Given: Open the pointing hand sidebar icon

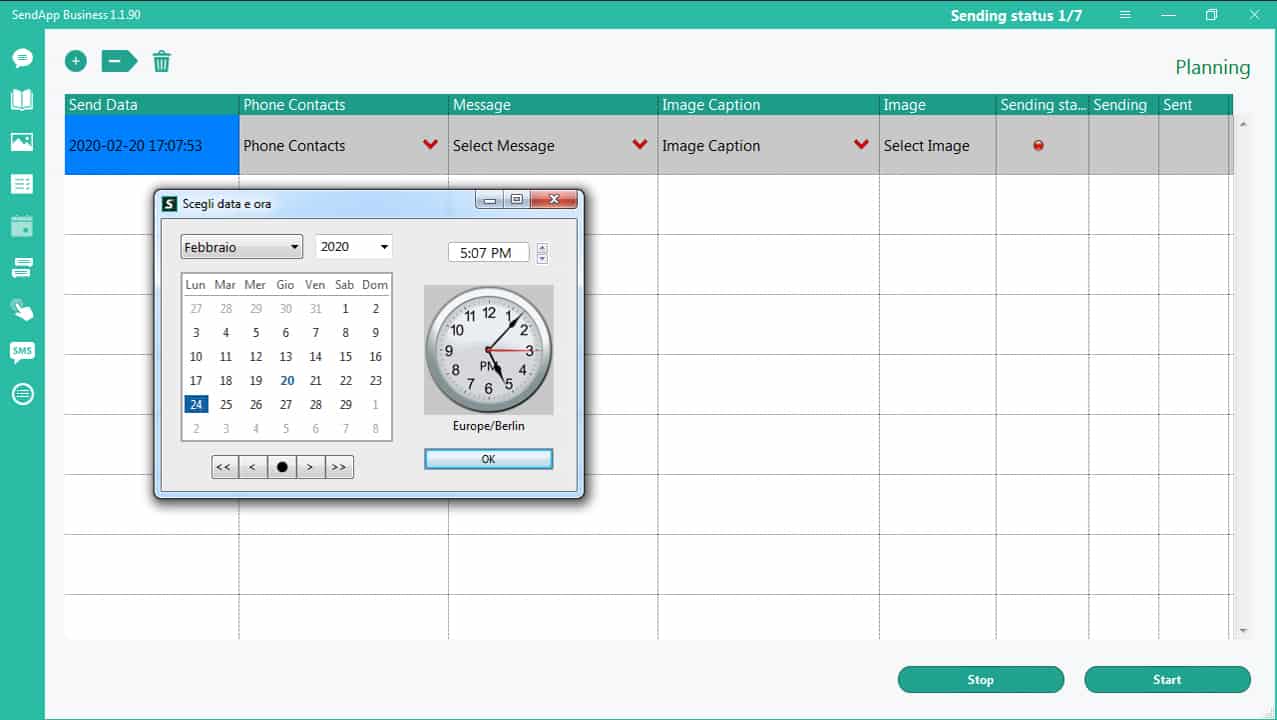Looking at the screenshot, I should pyautogui.click(x=22, y=309).
